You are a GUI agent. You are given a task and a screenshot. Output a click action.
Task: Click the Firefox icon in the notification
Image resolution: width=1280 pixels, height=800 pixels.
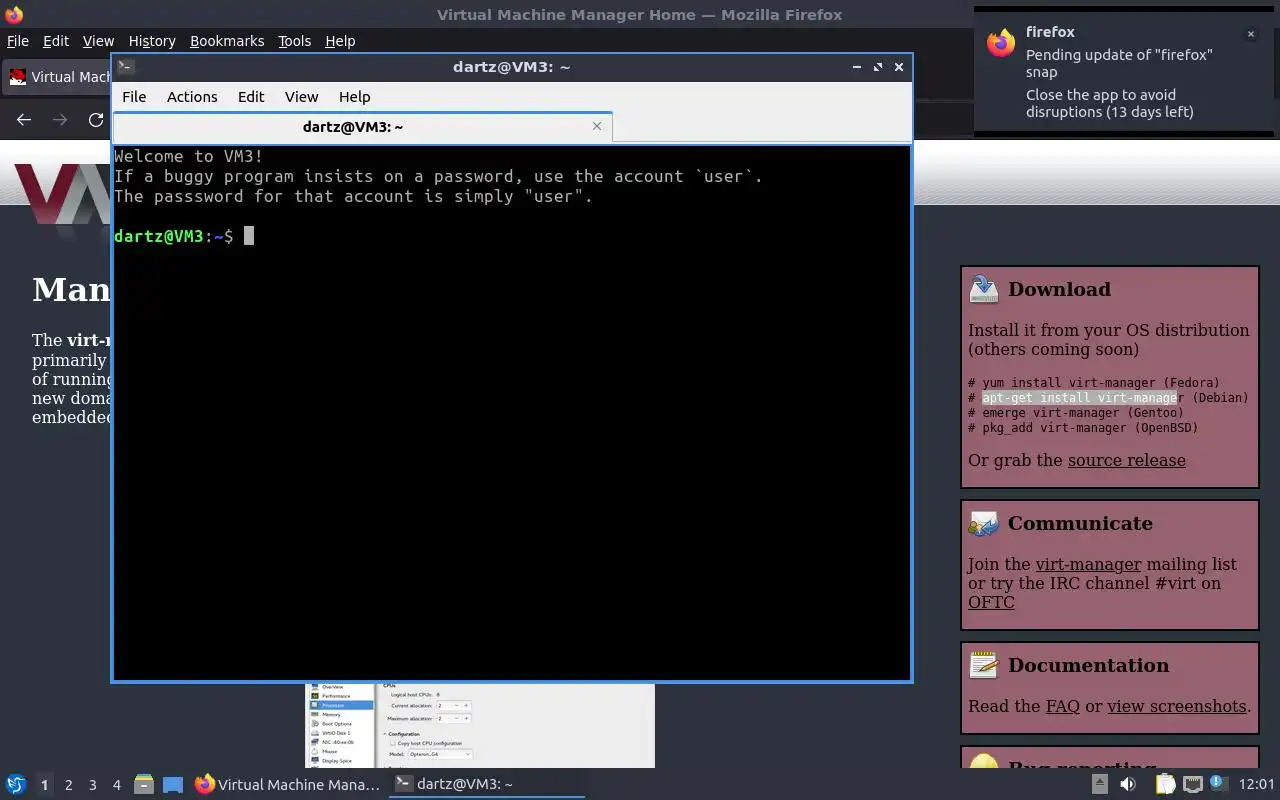(1001, 43)
